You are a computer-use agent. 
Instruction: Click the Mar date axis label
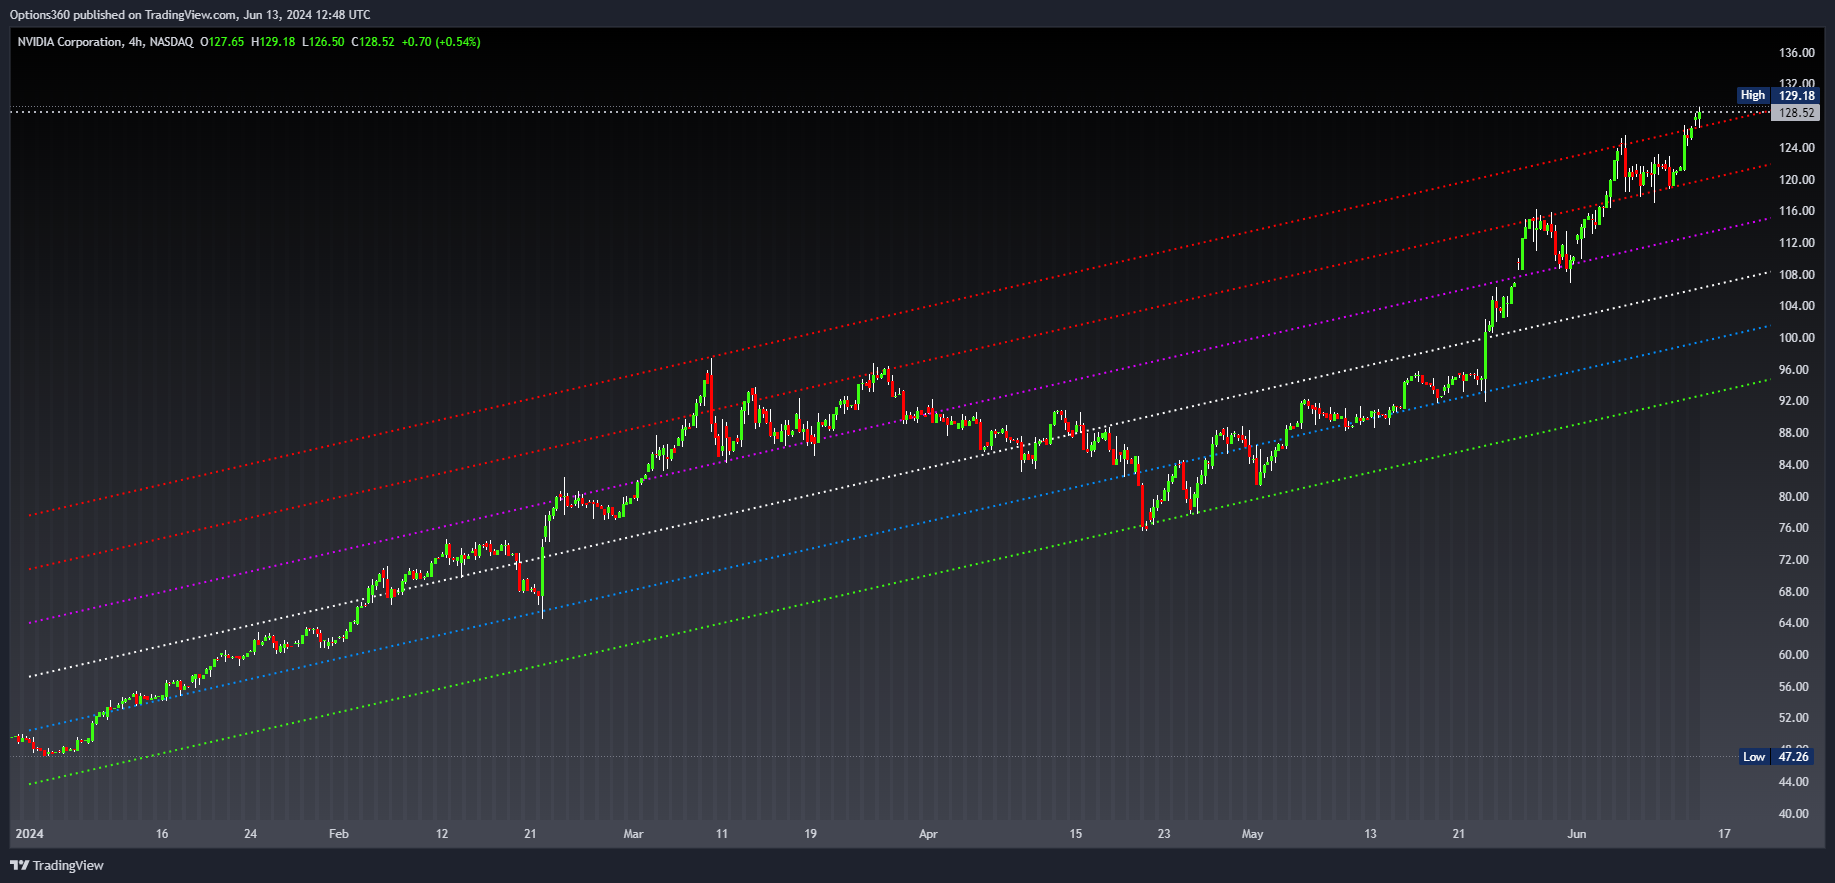633,834
